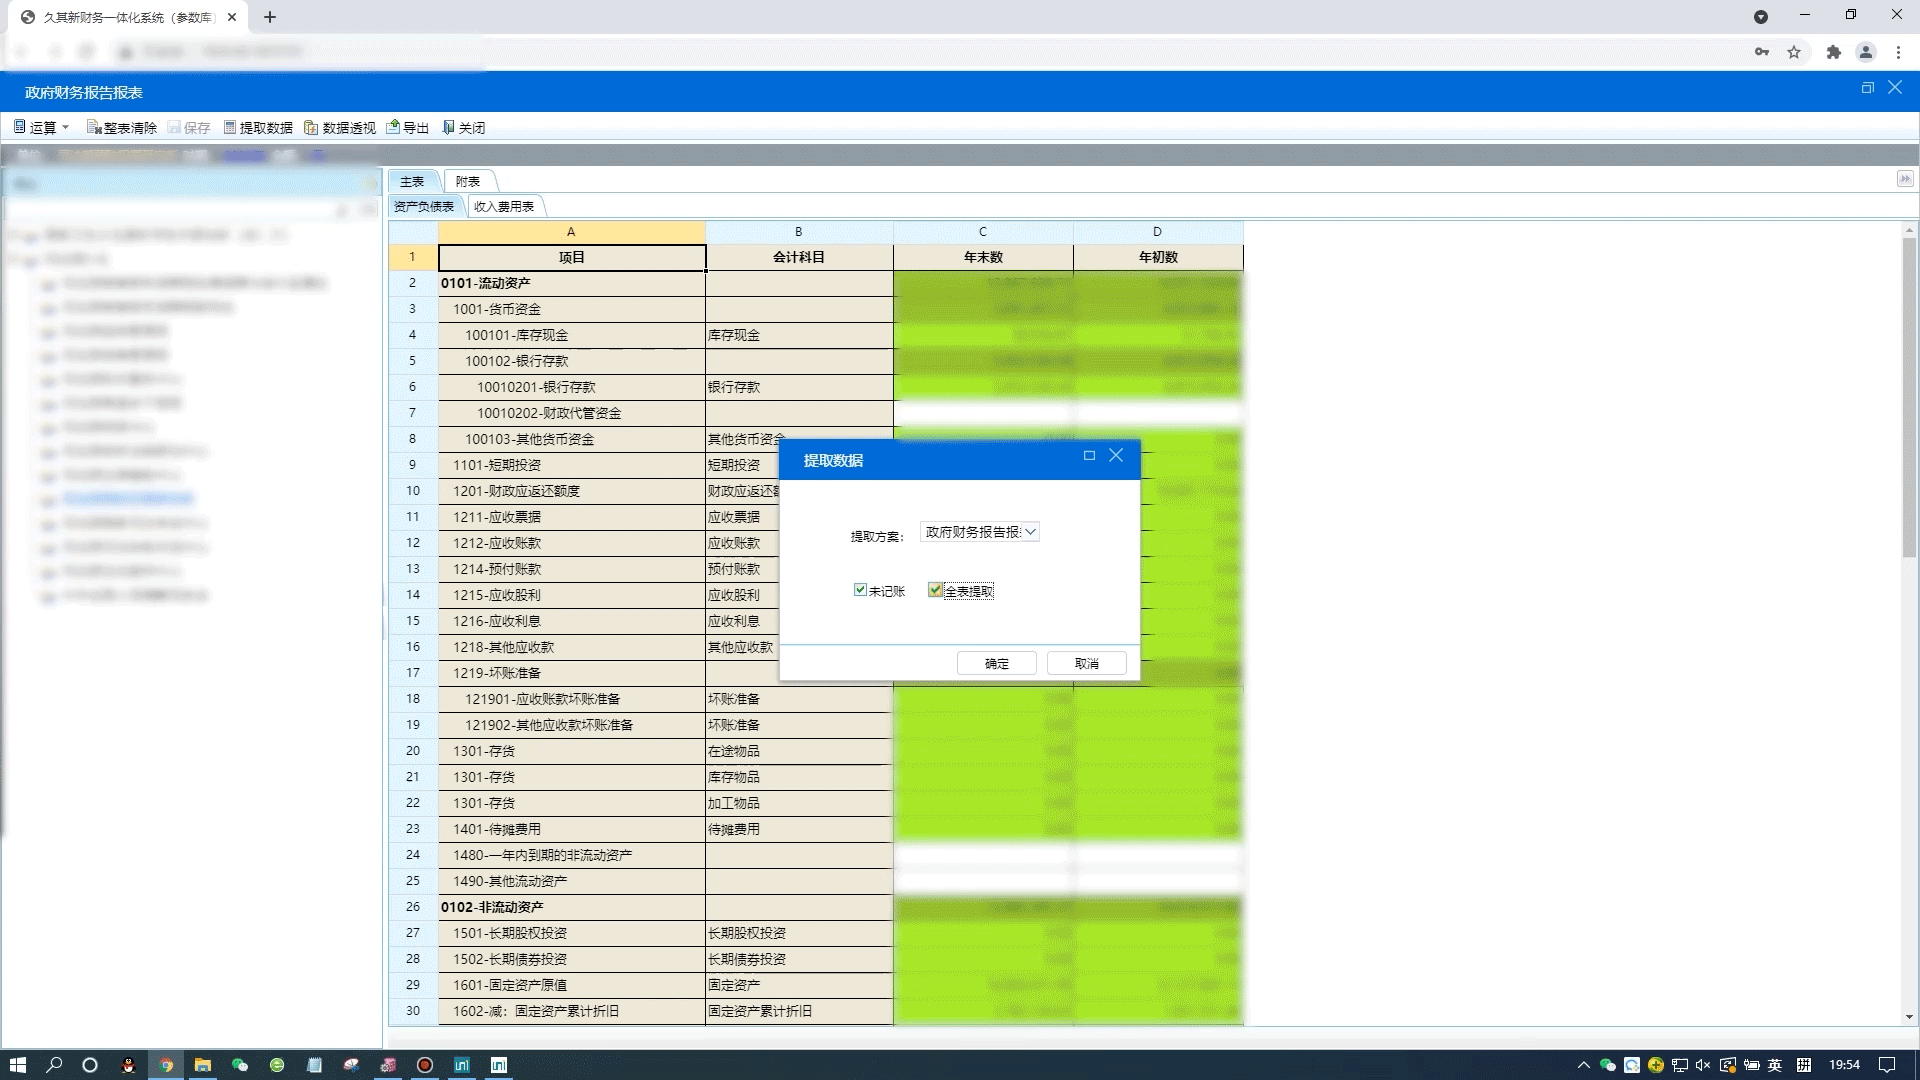This screenshot has height=1080, width=1920.
Task: Open the browser extensions puzzle icon
Action: point(1833,52)
